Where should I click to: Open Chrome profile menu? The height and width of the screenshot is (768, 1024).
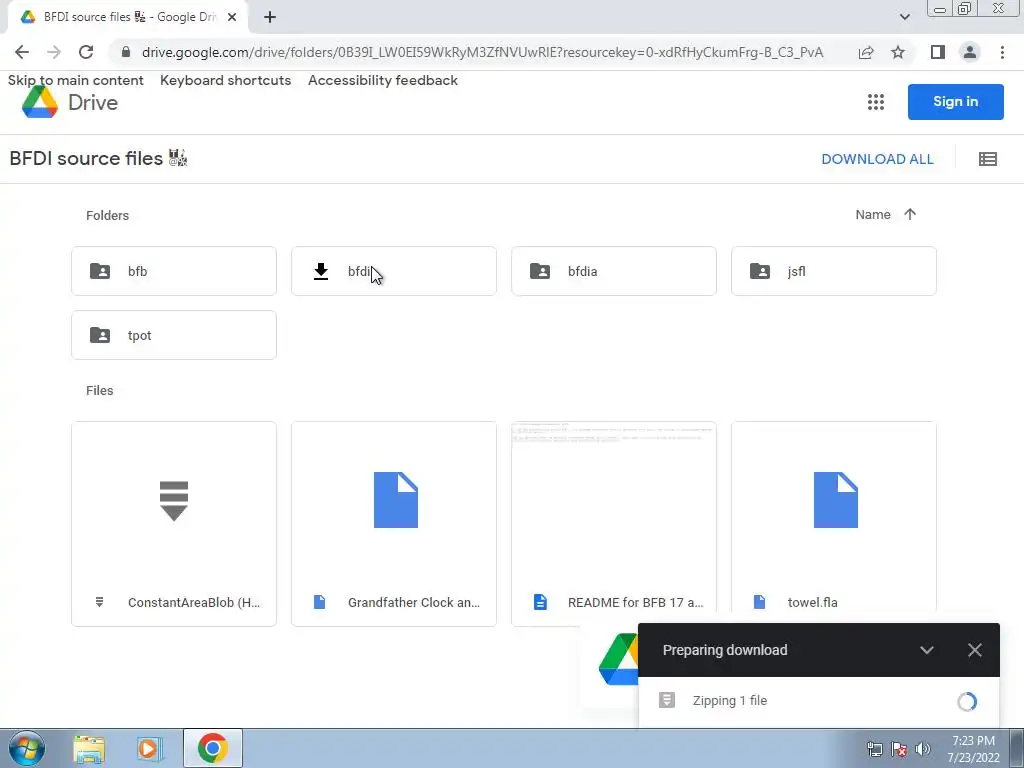pos(970,52)
